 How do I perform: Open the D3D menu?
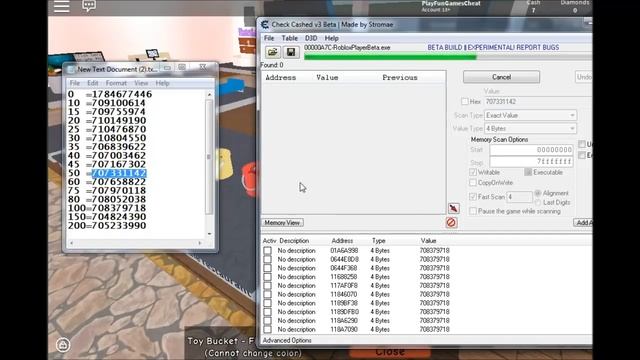311,38
